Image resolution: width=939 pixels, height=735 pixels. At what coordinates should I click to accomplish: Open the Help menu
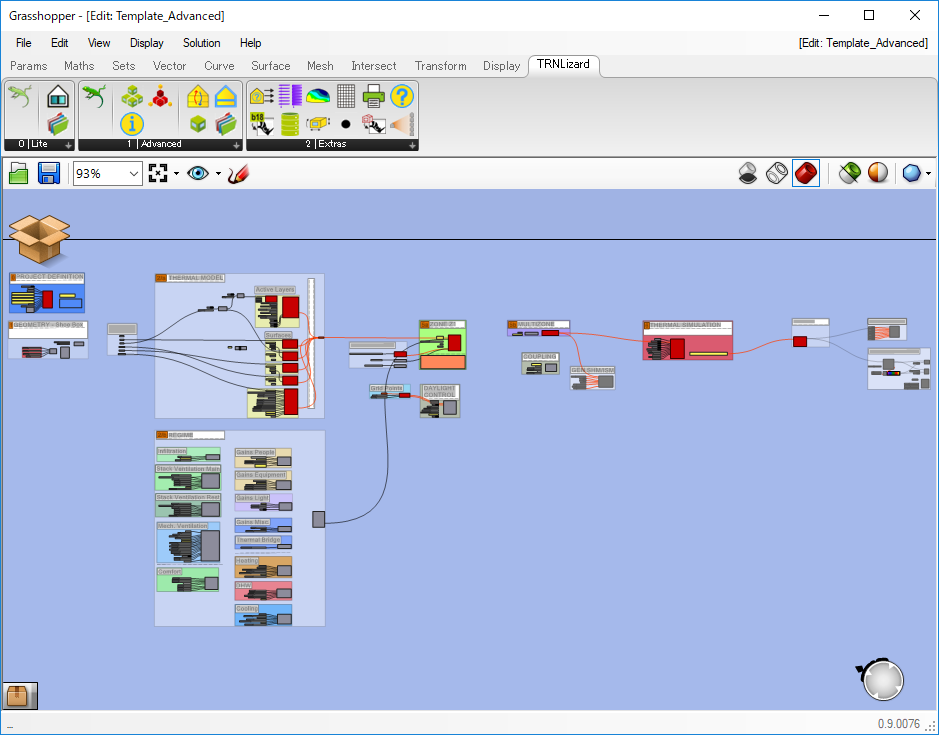click(250, 43)
